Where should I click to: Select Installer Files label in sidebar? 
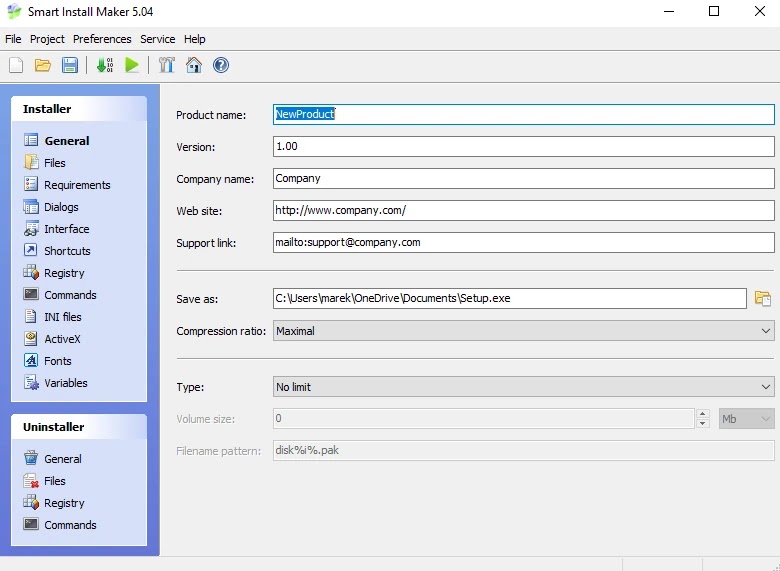pyautogui.click(x=55, y=163)
